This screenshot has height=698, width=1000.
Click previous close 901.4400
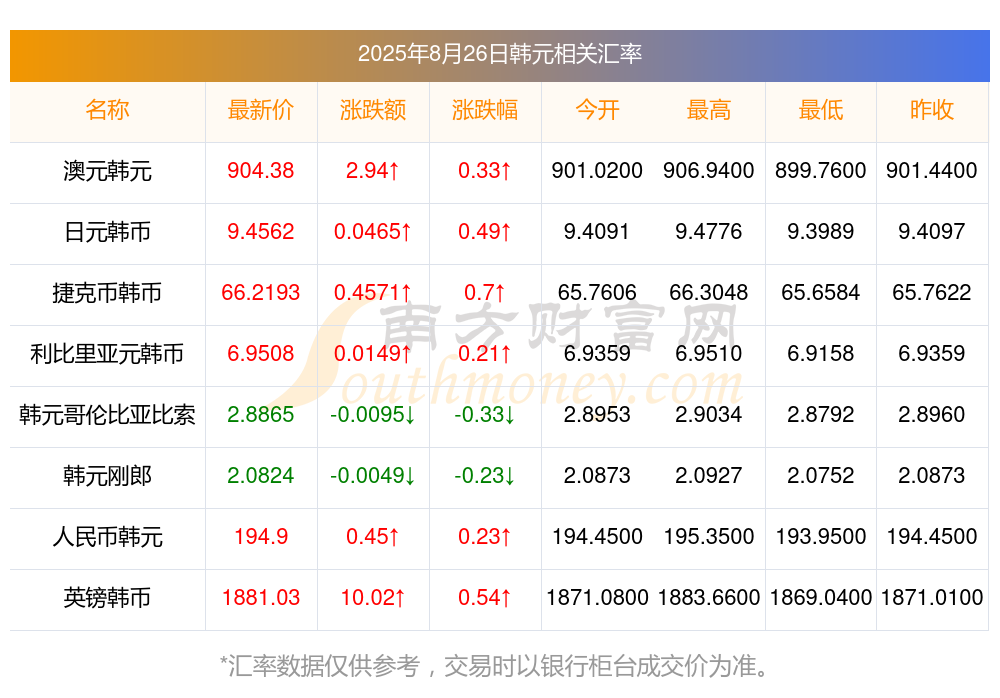point(932,170)
